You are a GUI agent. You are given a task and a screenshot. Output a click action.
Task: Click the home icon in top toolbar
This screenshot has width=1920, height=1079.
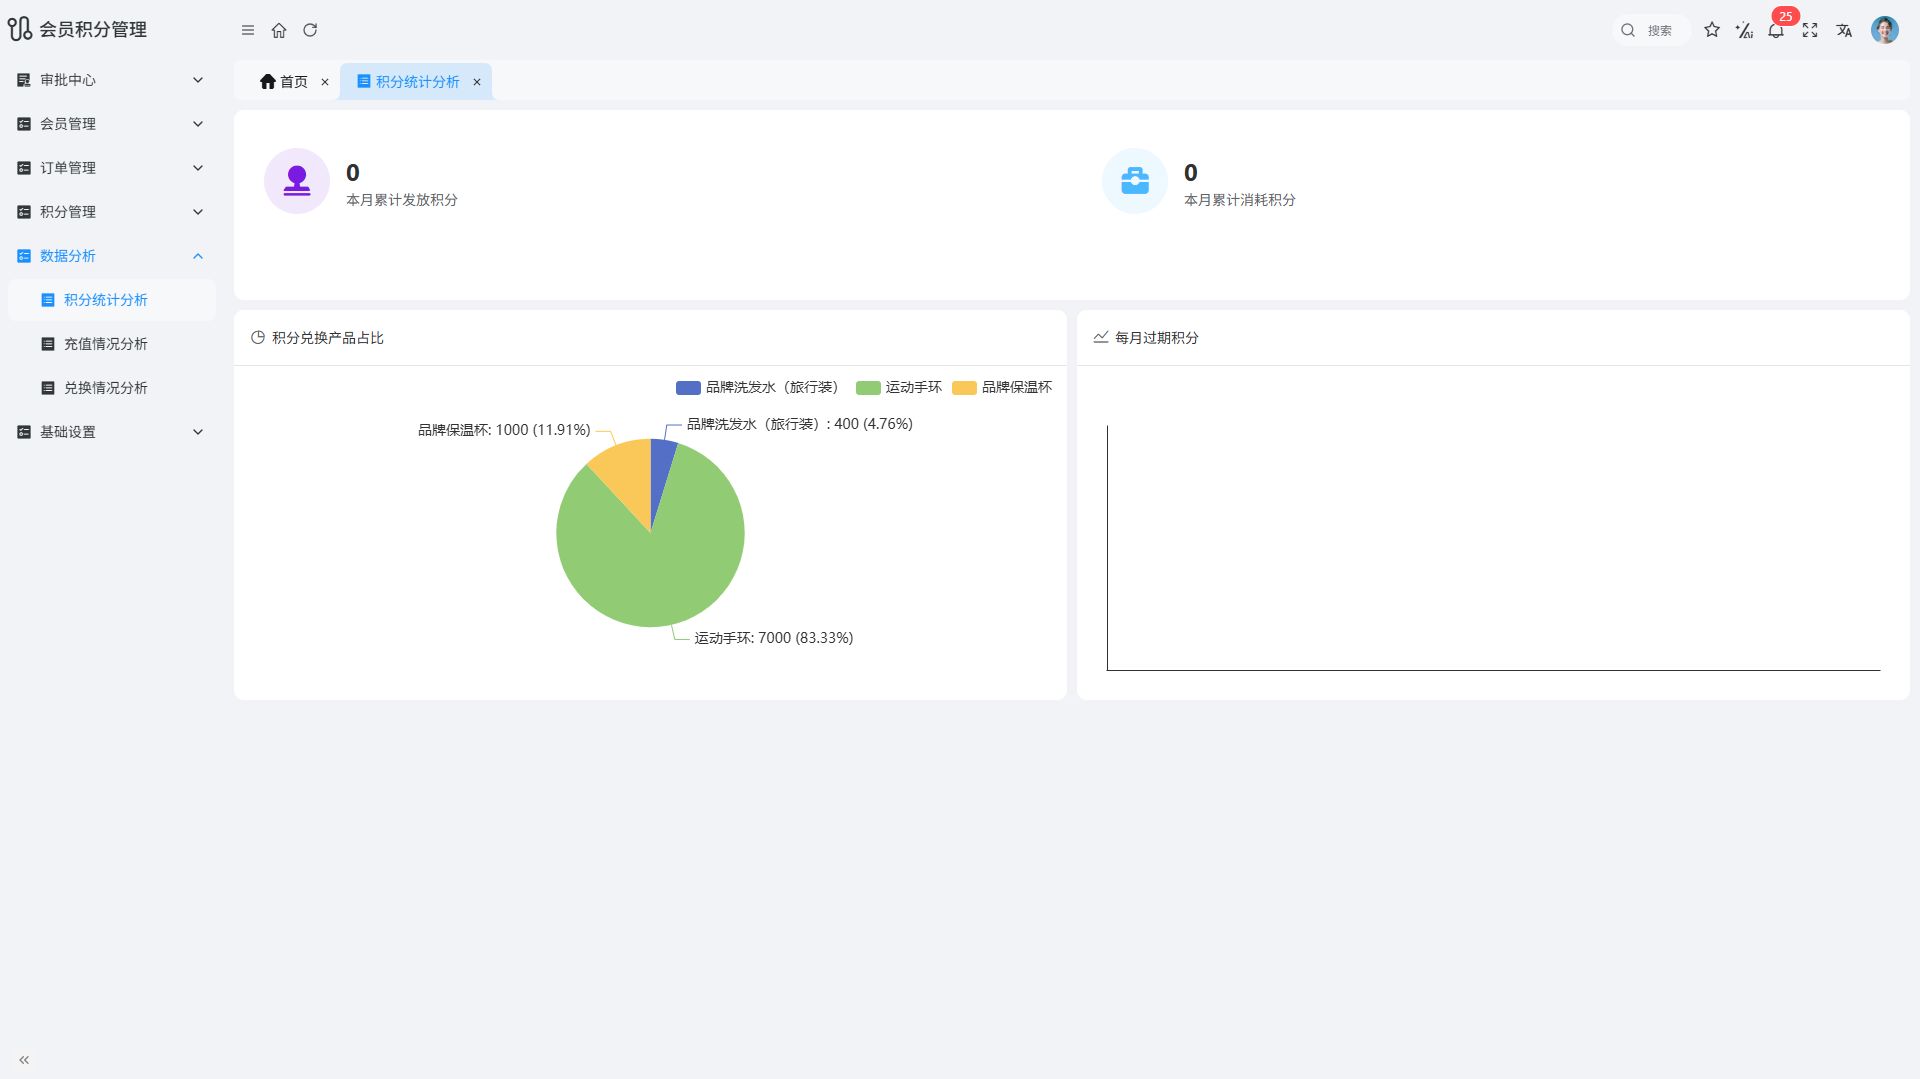(x=279, y=30)
